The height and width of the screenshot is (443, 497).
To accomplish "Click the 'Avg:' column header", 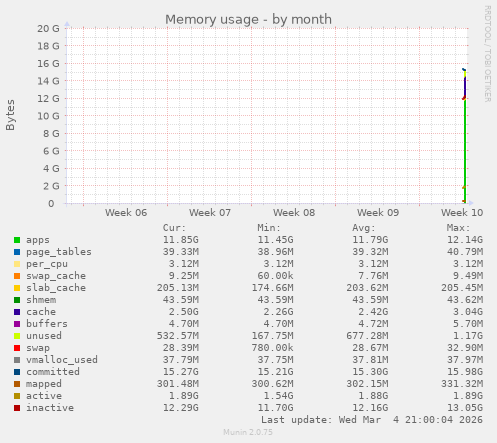I will (x=364, y=228).
